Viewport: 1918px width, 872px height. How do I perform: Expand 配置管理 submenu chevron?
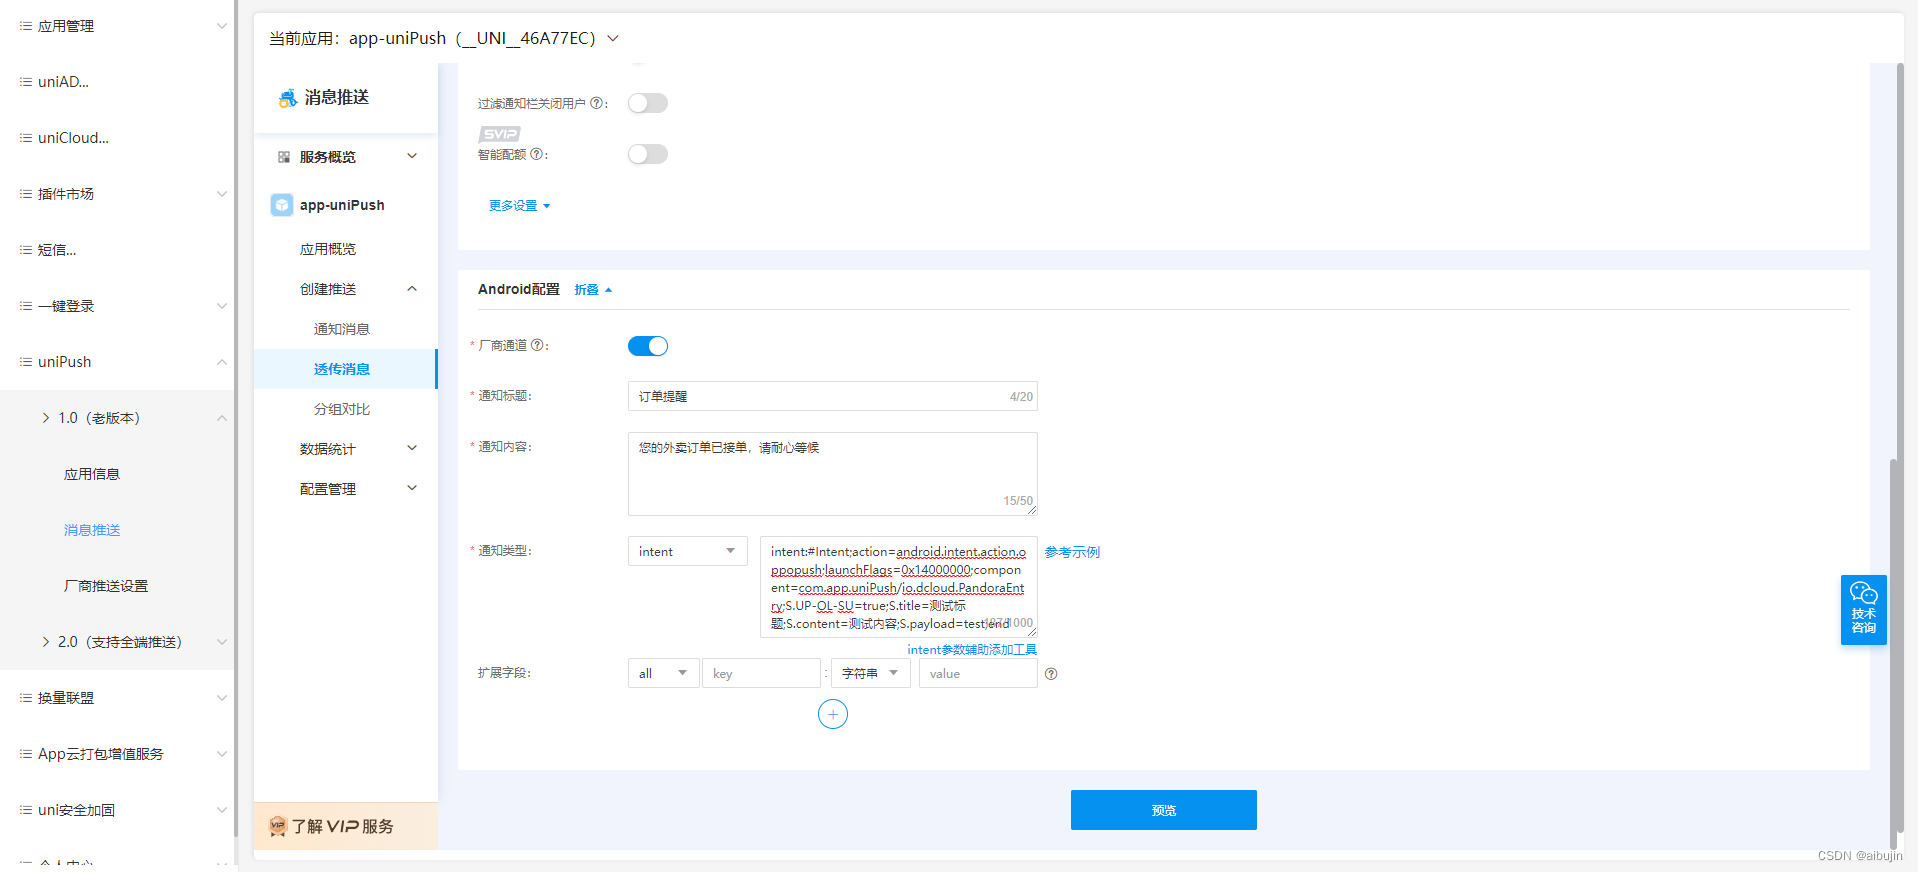[x=412, y=488]
